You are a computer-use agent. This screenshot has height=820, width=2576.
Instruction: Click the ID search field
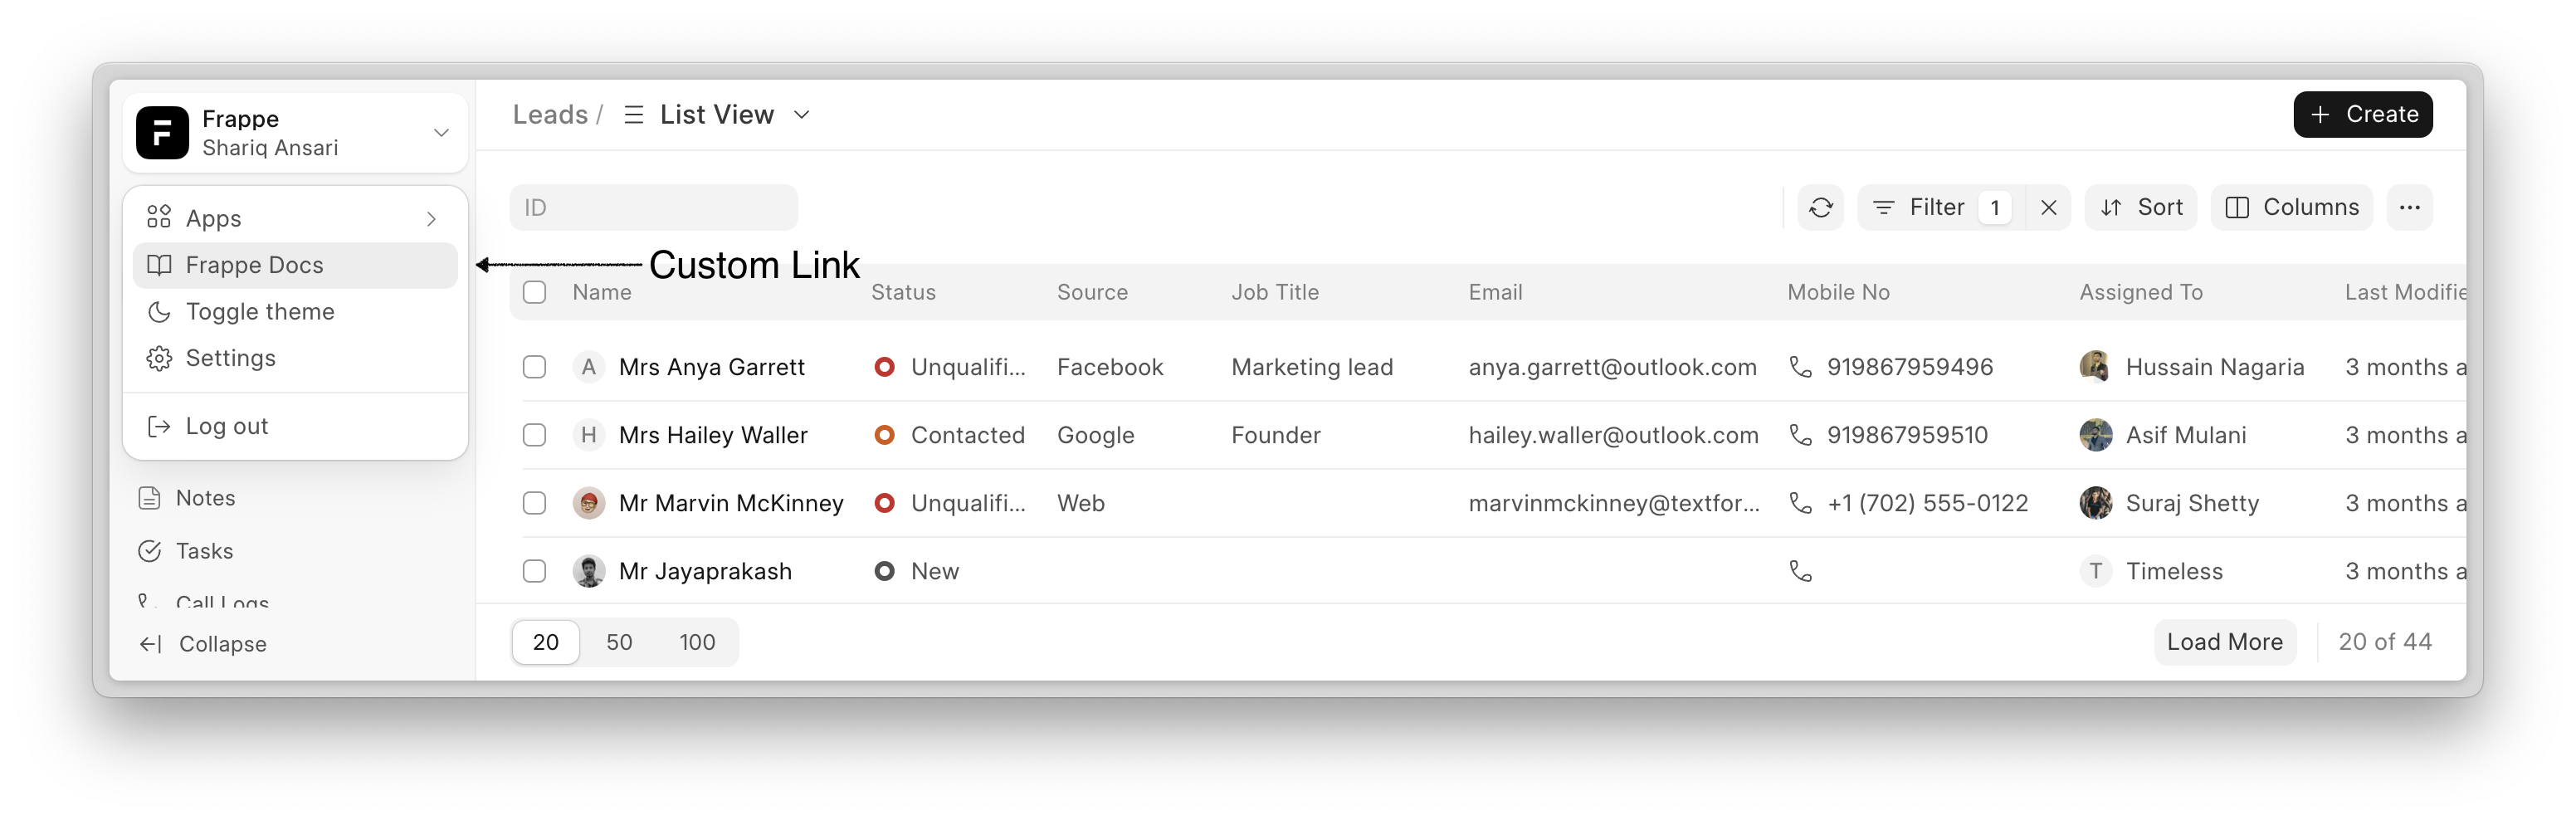654,208
